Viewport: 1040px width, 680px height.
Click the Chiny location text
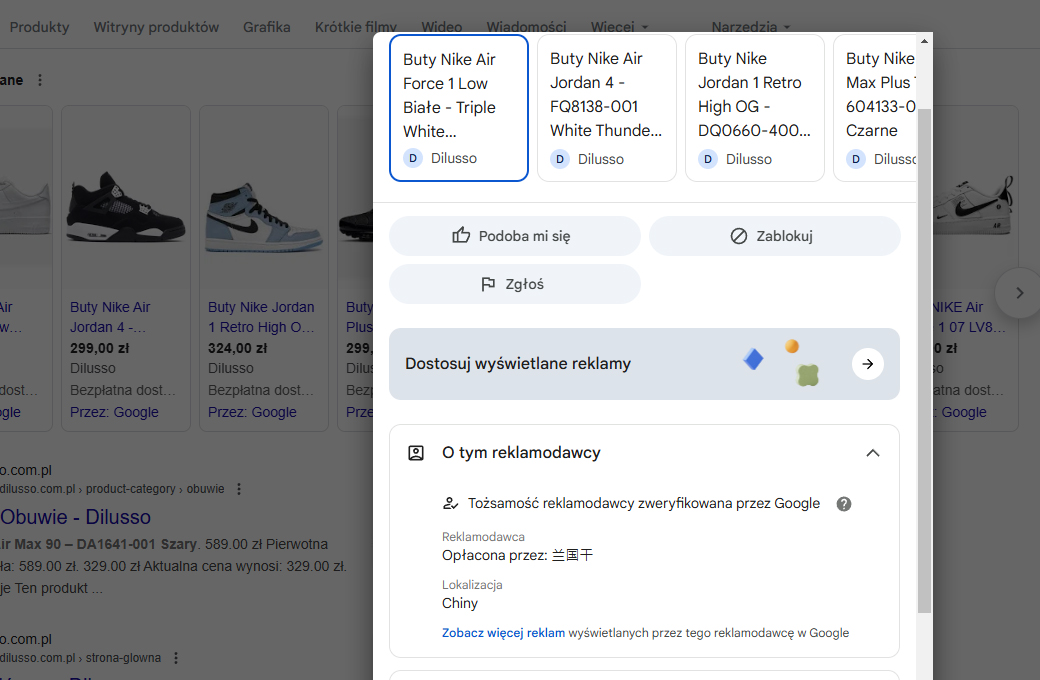pos(460,603)
